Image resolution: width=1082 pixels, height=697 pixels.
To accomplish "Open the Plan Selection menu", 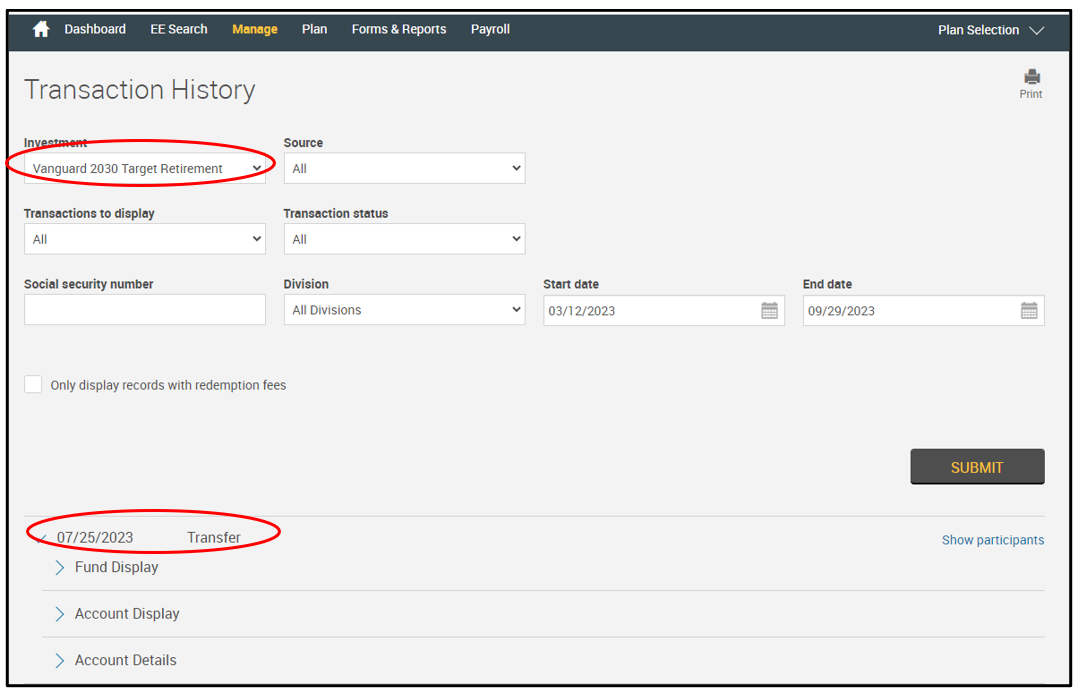I will click(990, 30).
